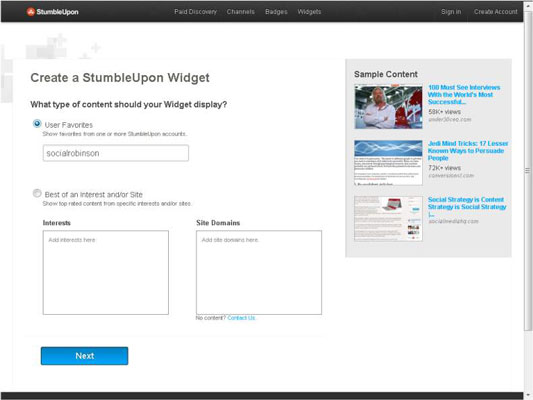The height and width of the screenshot is (400, 533).
Task: Choose Best of an Interest and/or Site option
Action: [37, 193]
